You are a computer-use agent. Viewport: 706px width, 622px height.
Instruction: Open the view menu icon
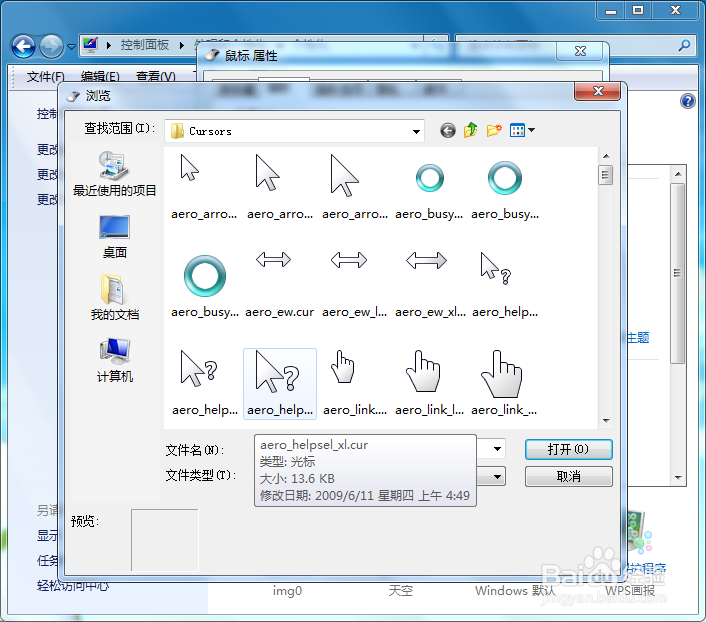coord(517,131)
